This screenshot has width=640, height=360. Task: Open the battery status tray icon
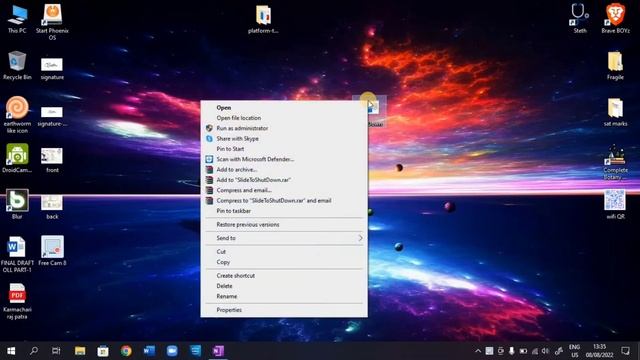[523, 351]
